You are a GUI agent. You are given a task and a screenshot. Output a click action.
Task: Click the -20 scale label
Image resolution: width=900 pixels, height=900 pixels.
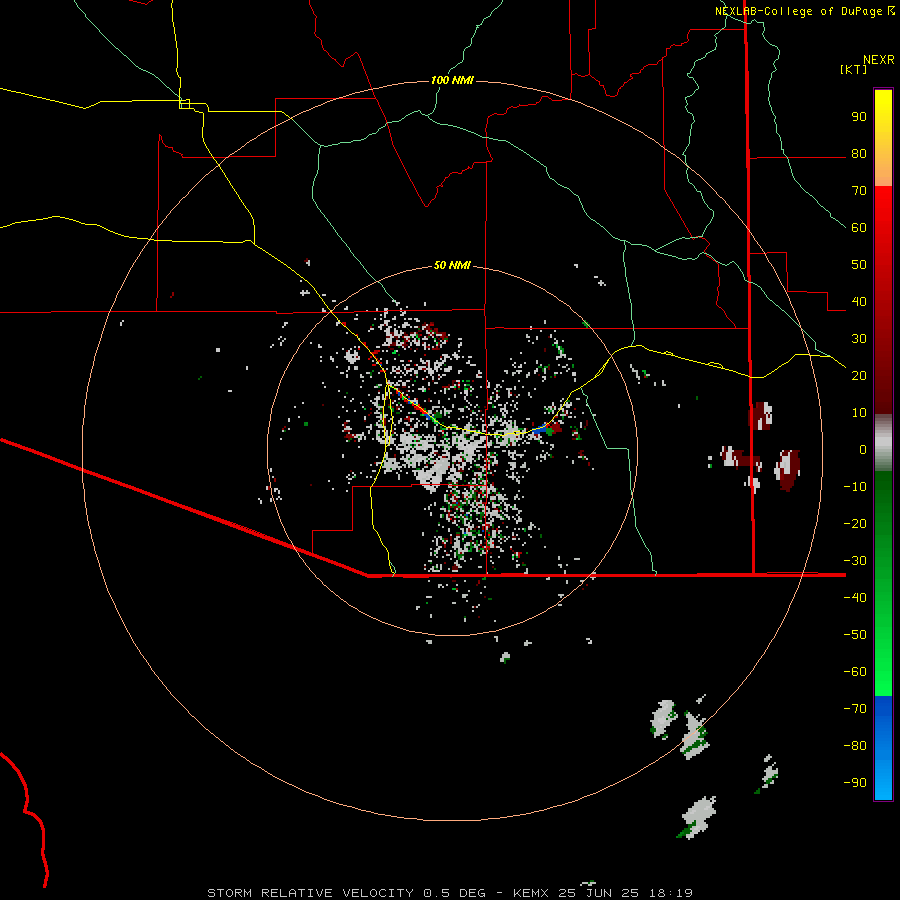[x=855, y=523]
